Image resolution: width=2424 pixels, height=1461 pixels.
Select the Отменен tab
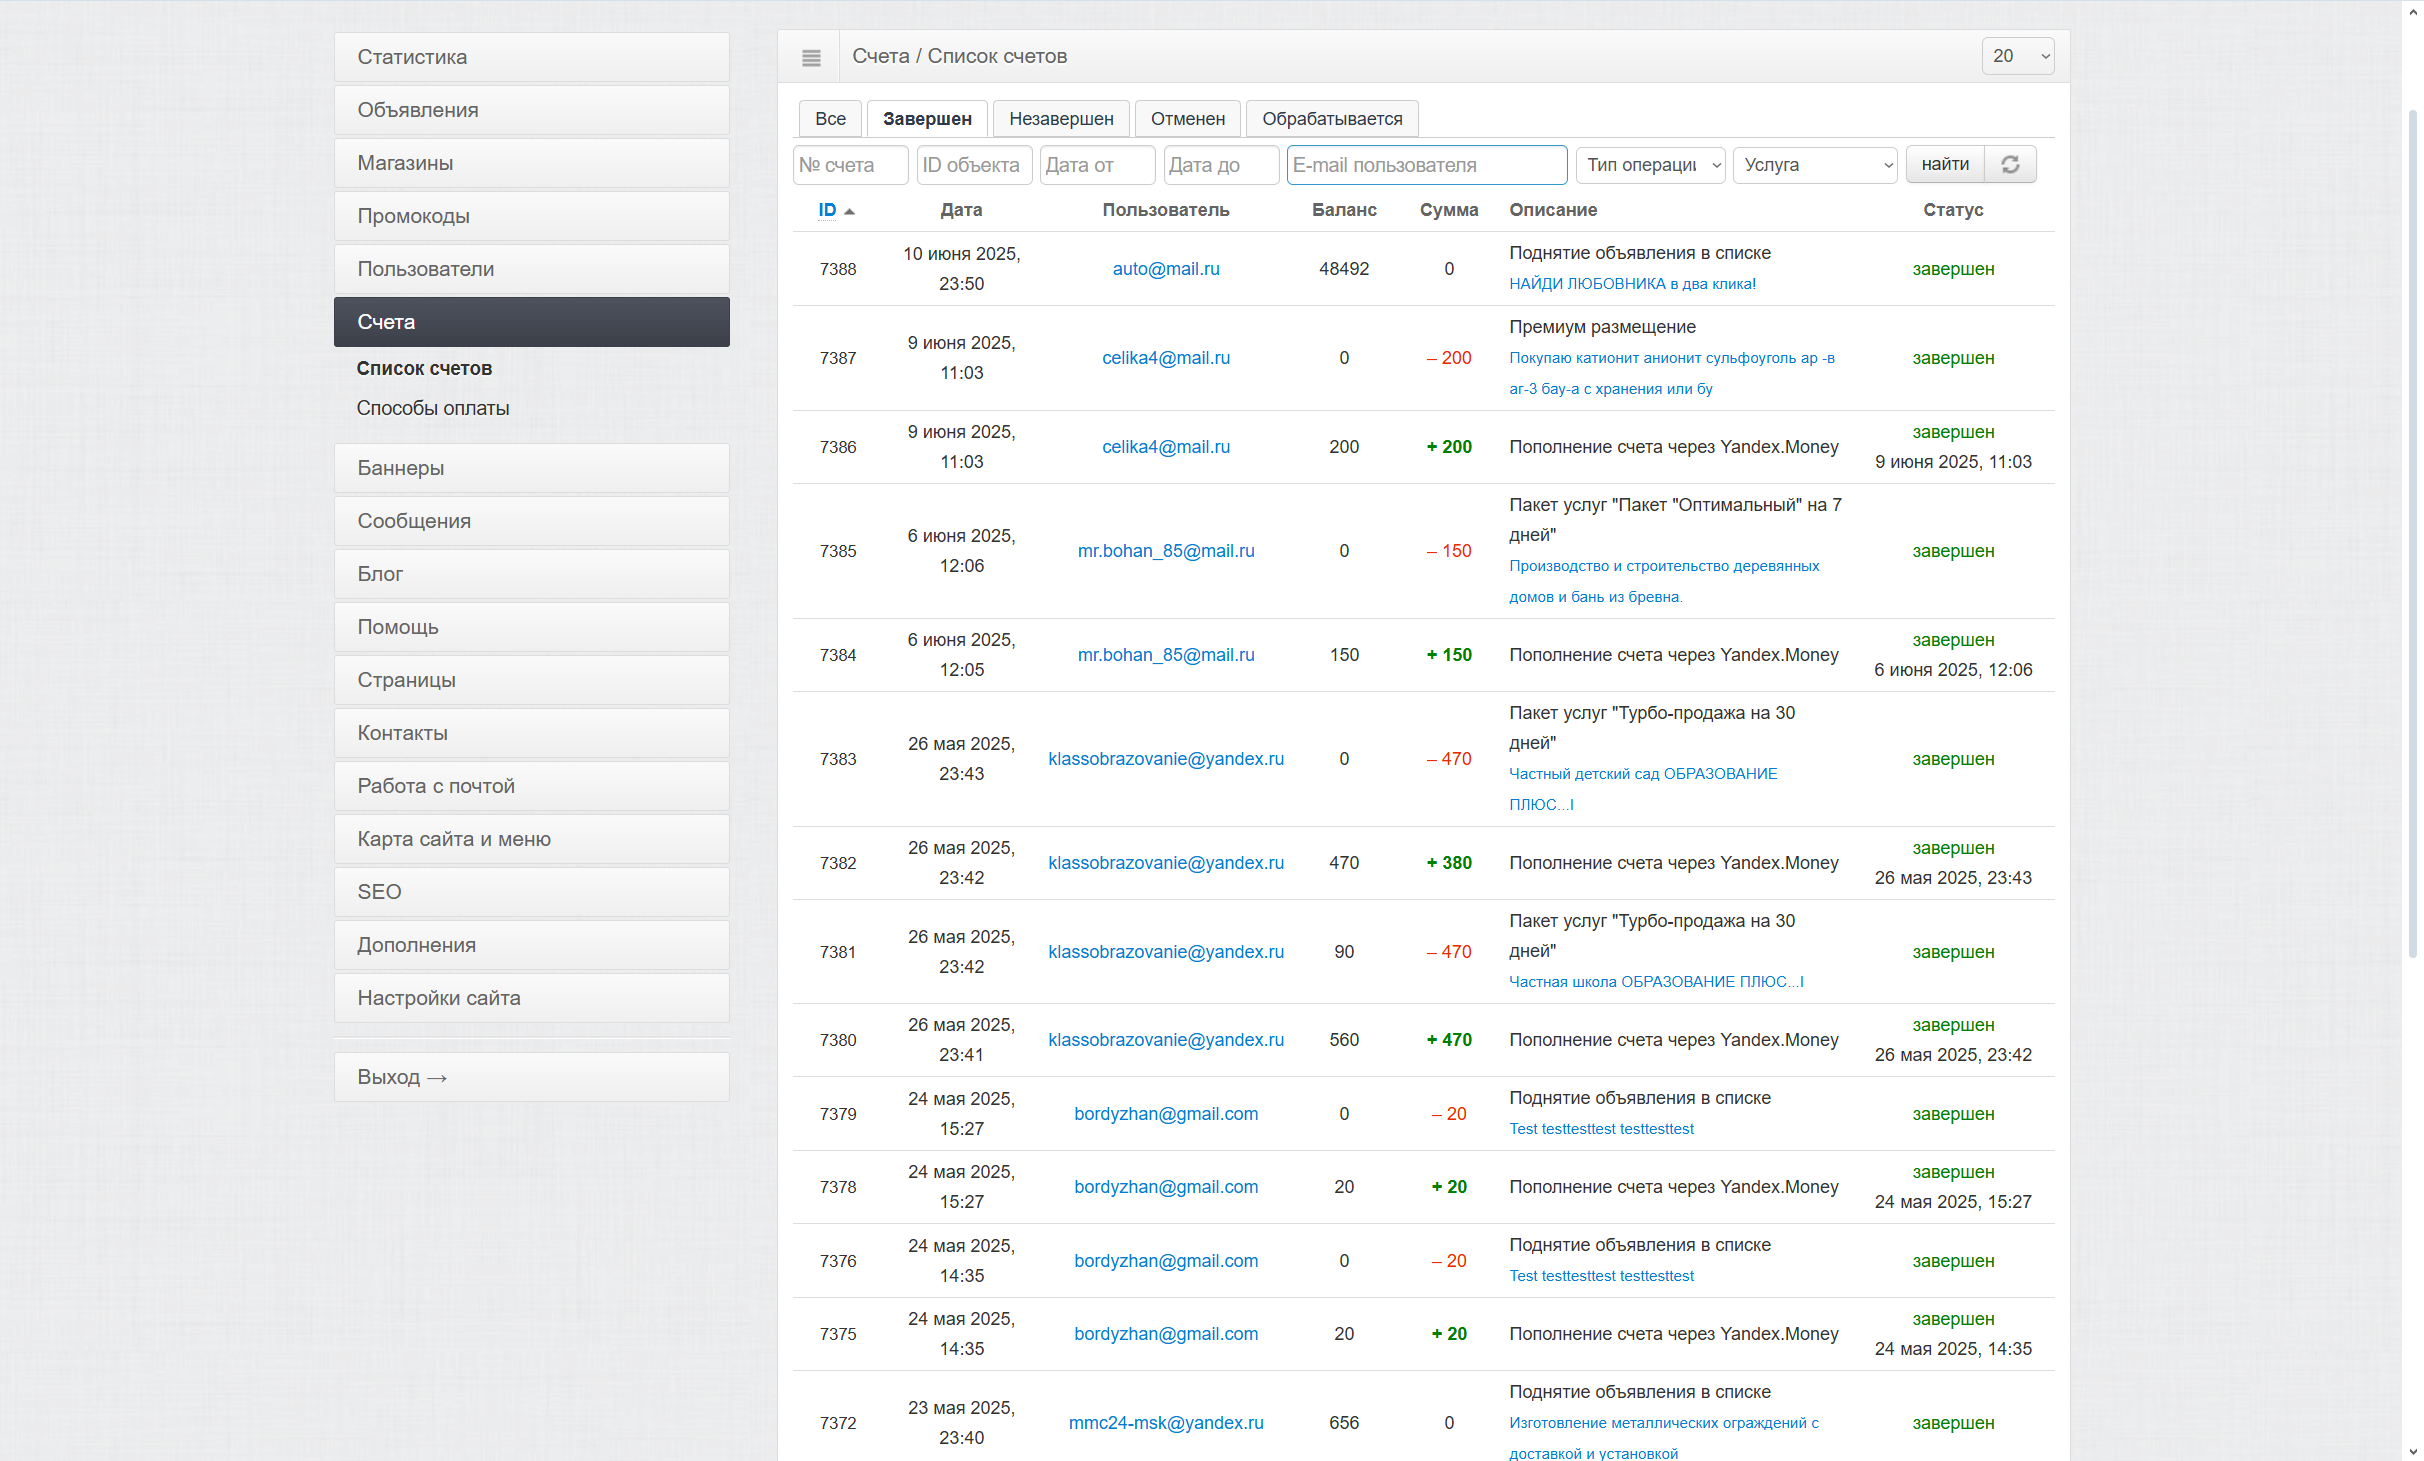(1187, 119)
